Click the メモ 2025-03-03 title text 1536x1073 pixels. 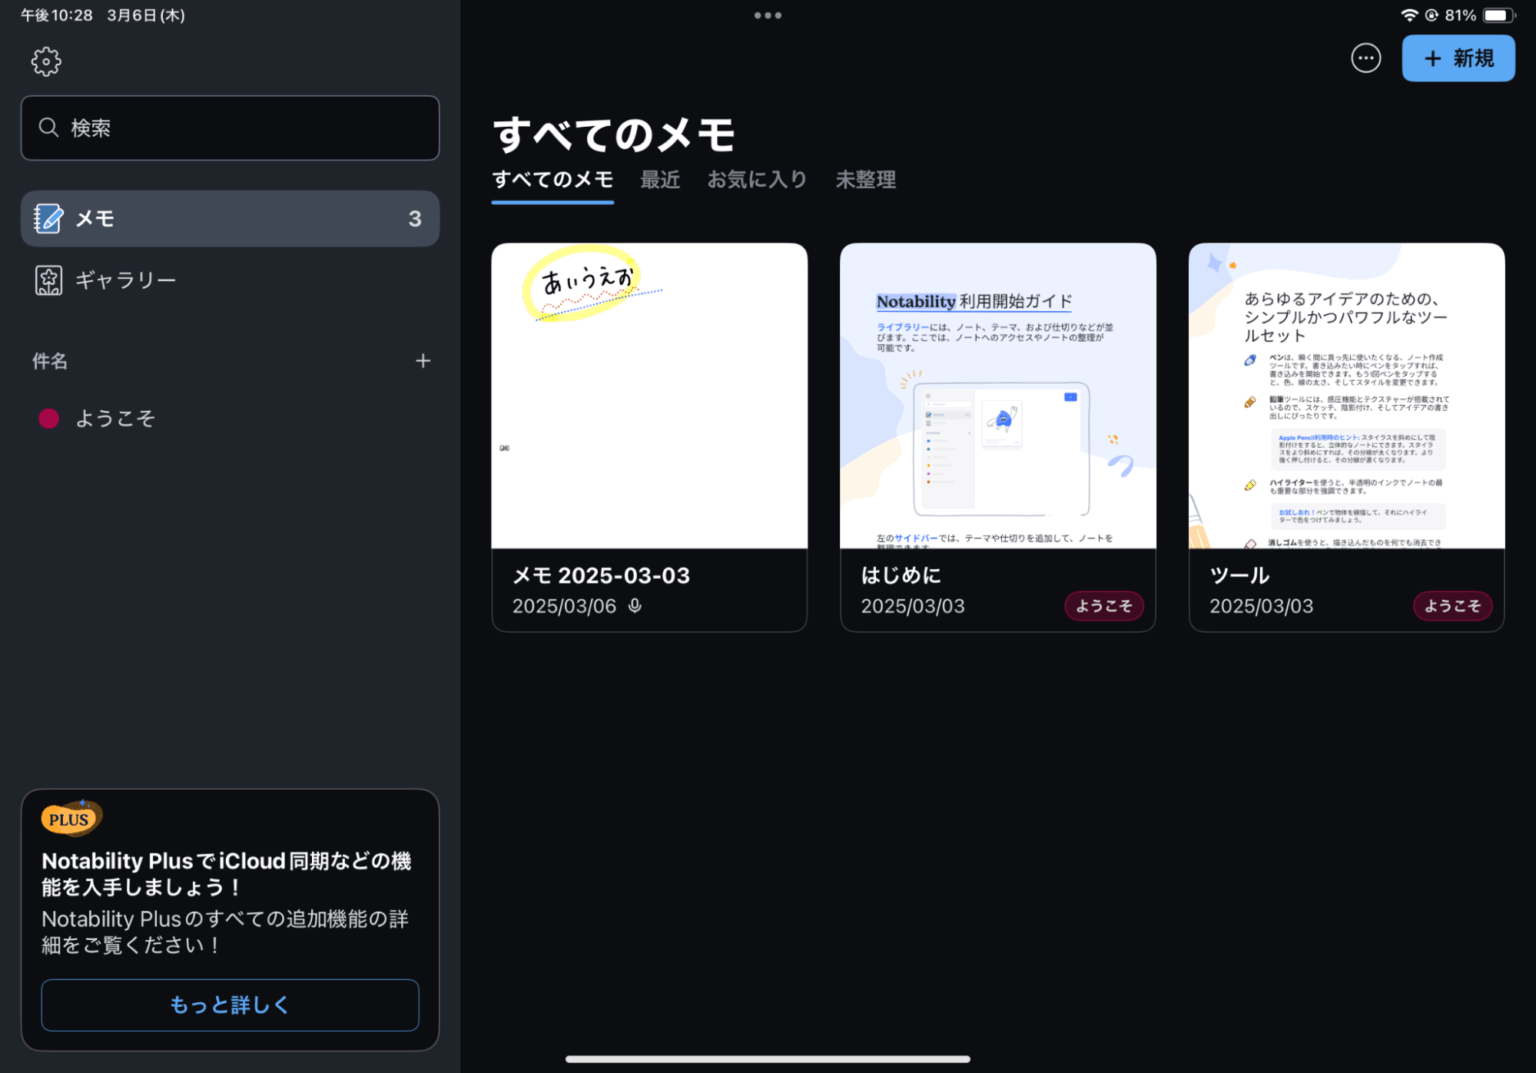click(x=601, y=575)
